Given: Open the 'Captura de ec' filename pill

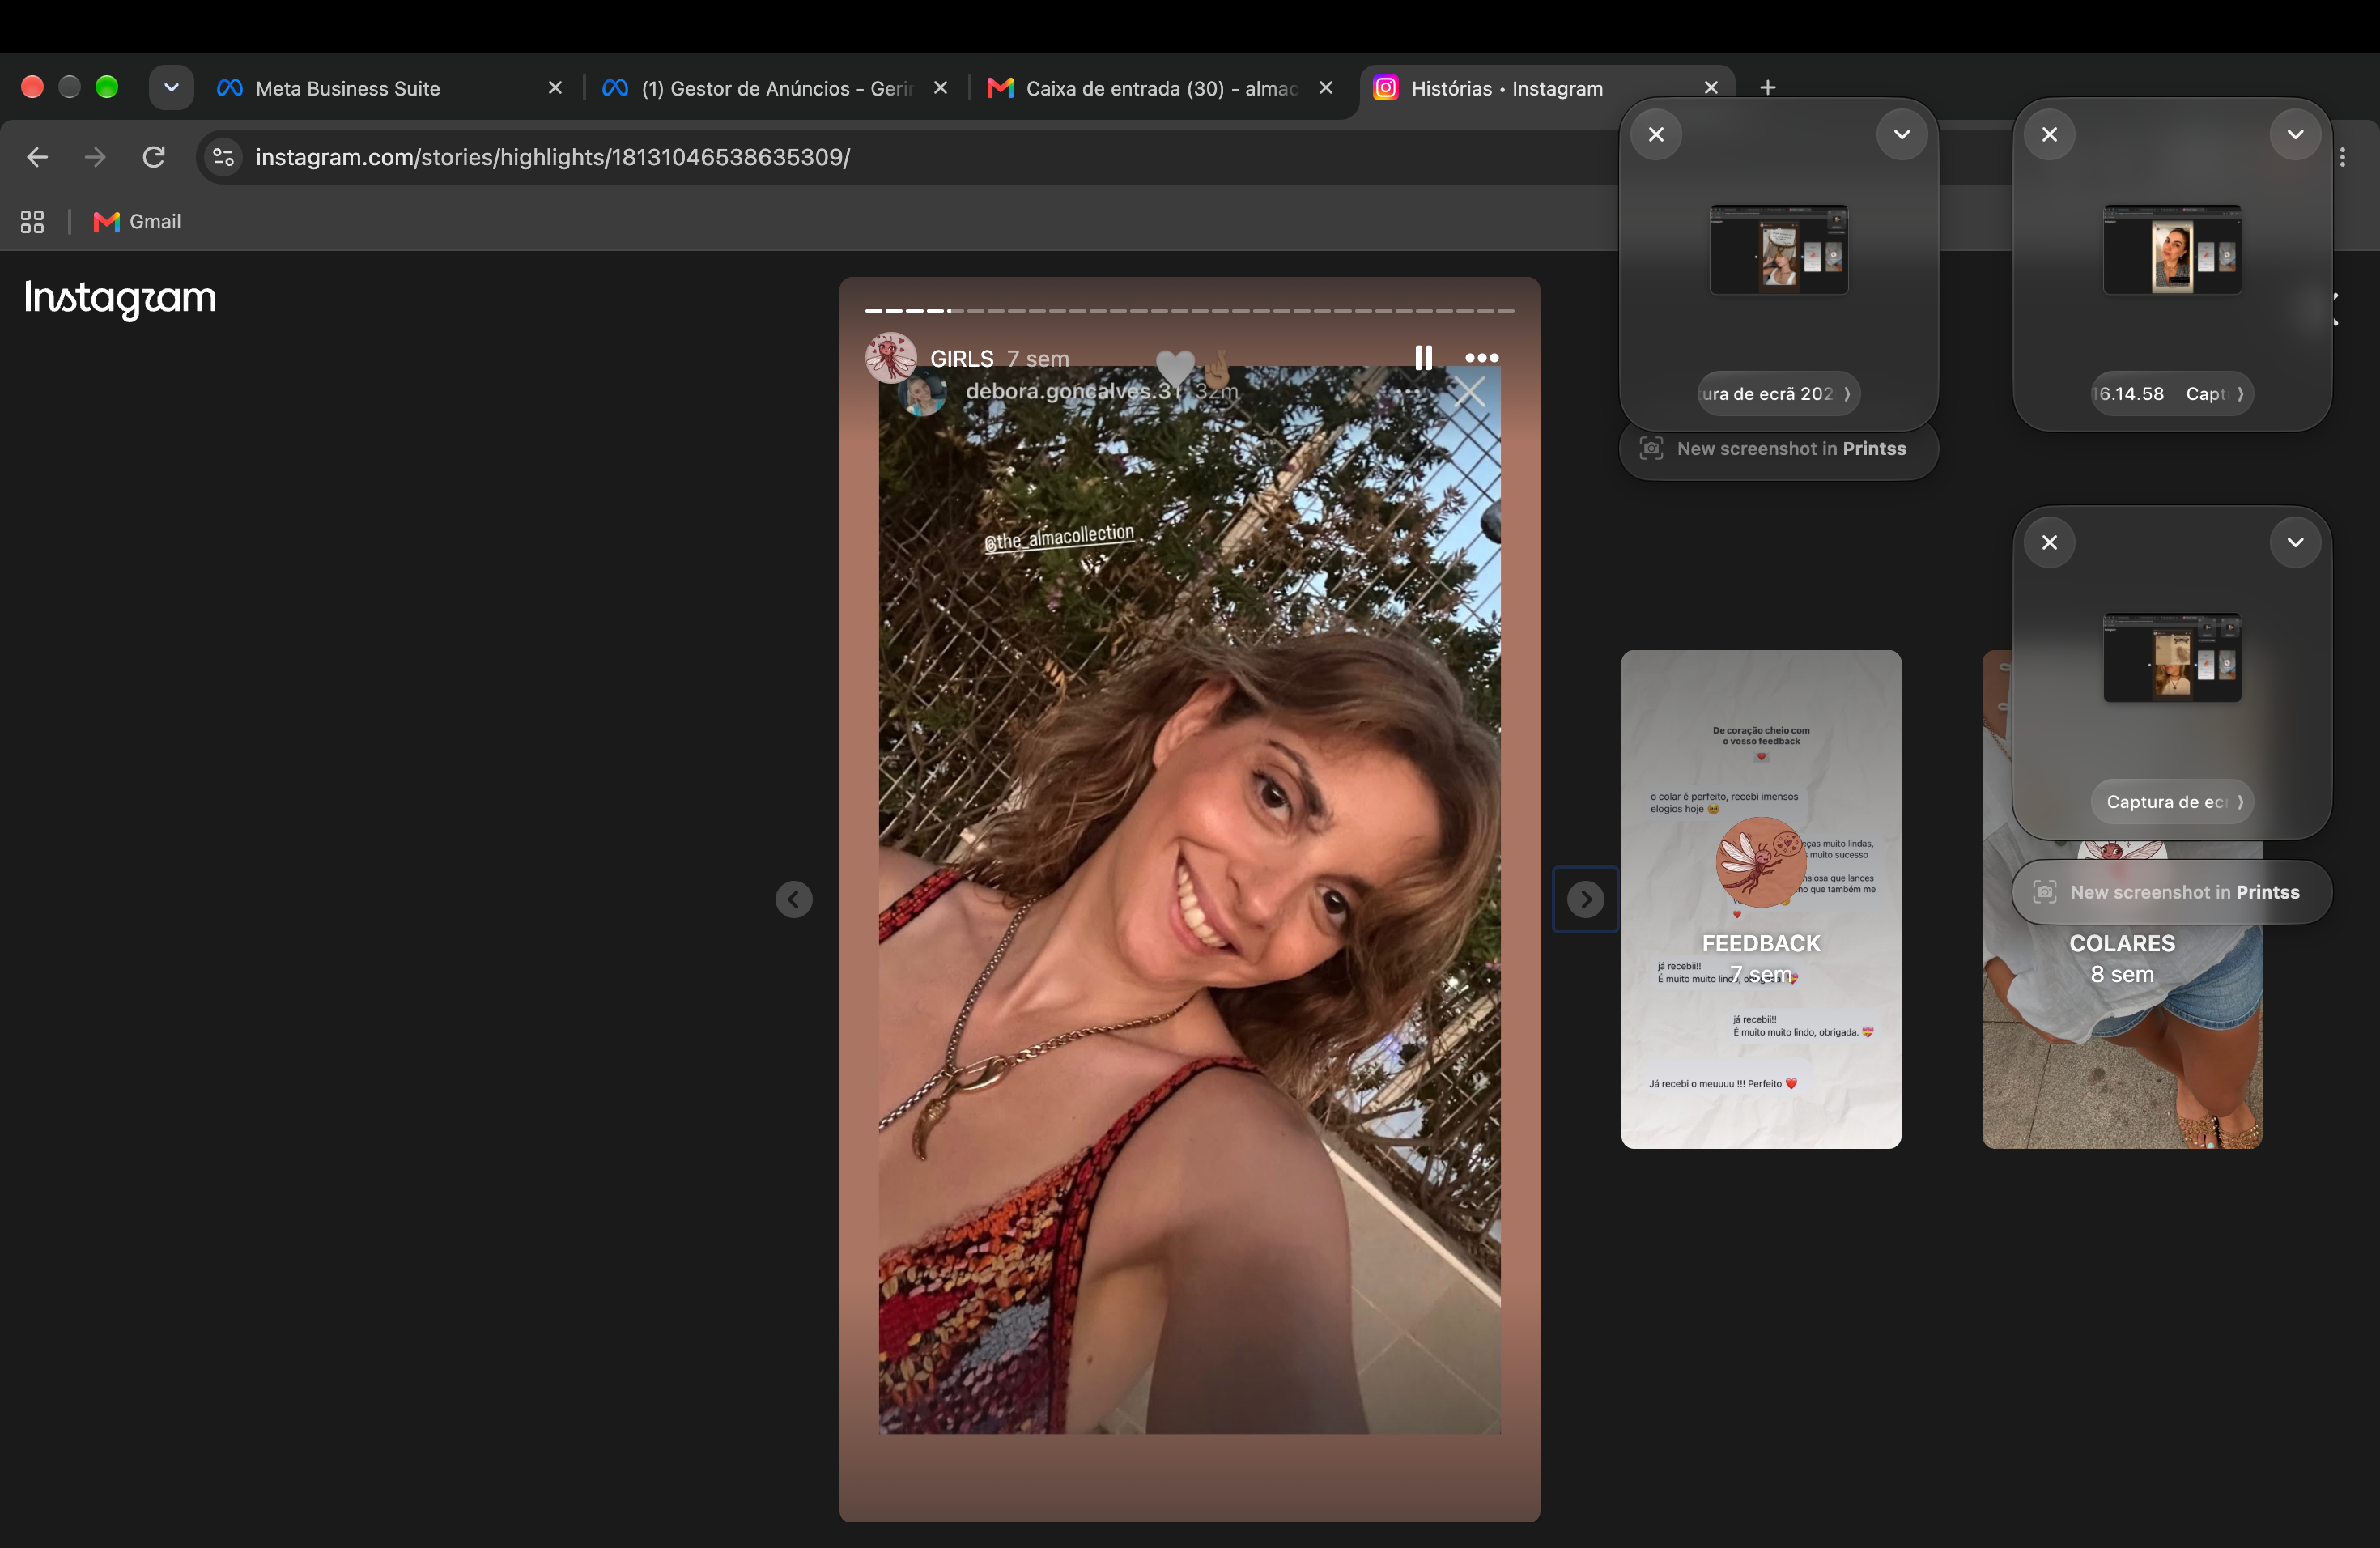Looking at the screenshot, I should pos(2172,802).
